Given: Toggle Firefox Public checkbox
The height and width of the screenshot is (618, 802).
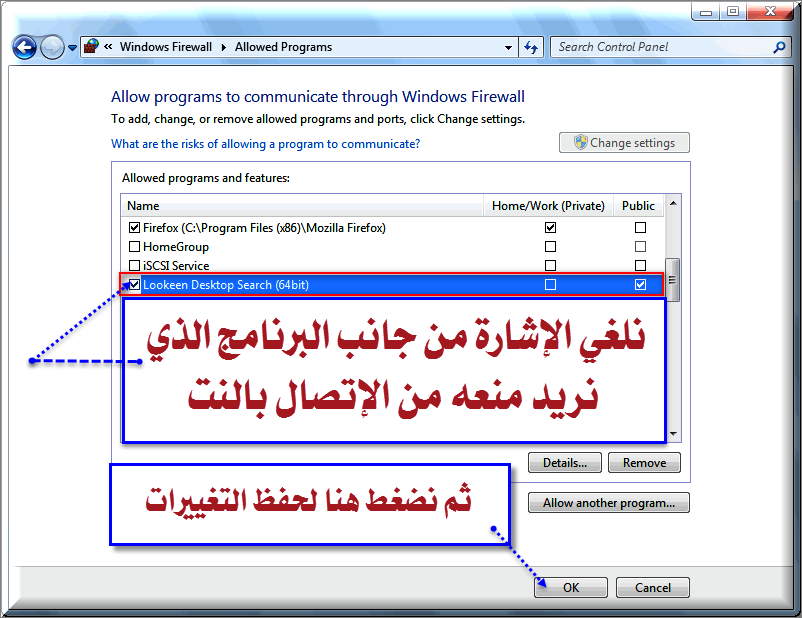Looking at the screenshot, I should coord(640,227).
